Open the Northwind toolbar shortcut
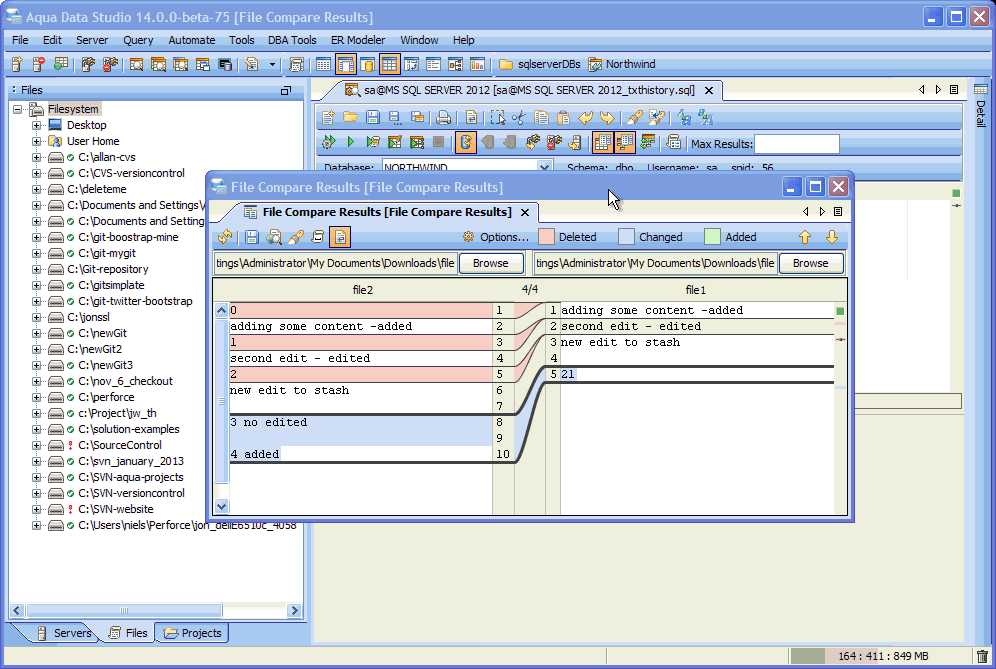Screen dimensions: 996x669 click(x=622, y=64)
